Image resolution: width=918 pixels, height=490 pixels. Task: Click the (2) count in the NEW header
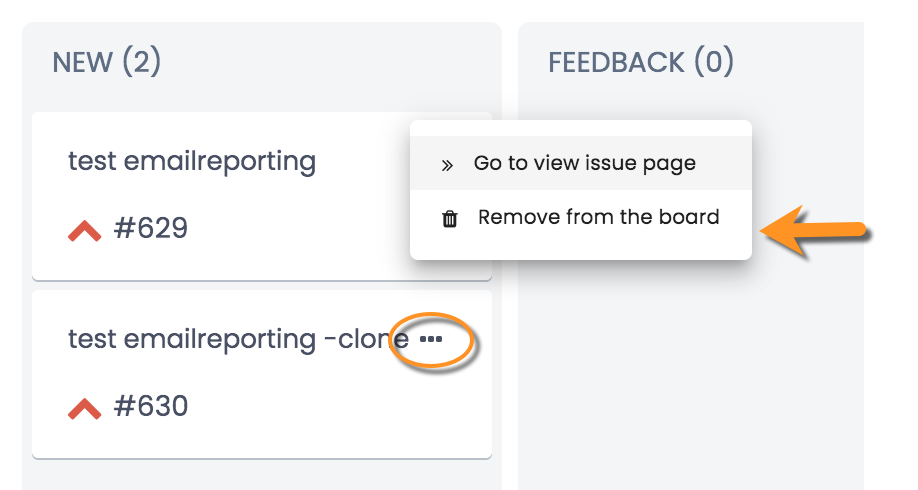pyautogui.click(x=142, y=61)
